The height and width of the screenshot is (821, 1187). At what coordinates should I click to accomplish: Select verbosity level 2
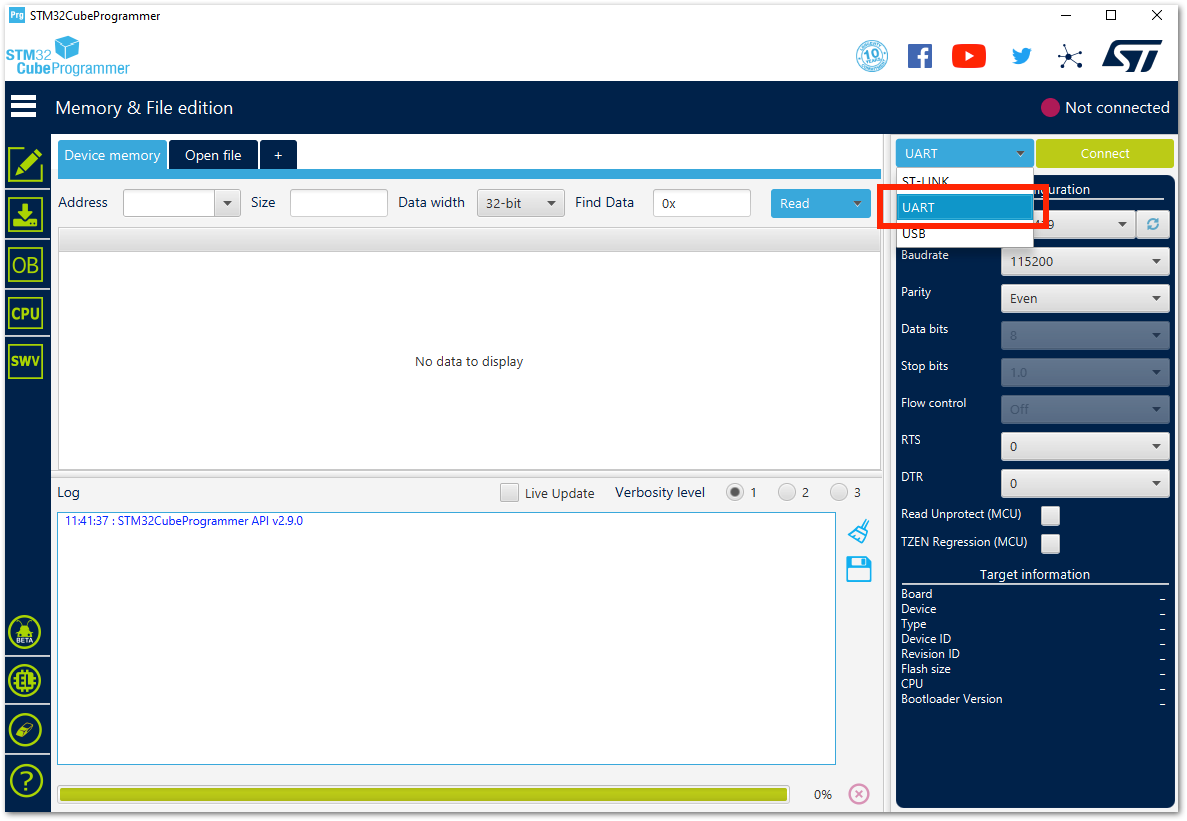point(787,493)
